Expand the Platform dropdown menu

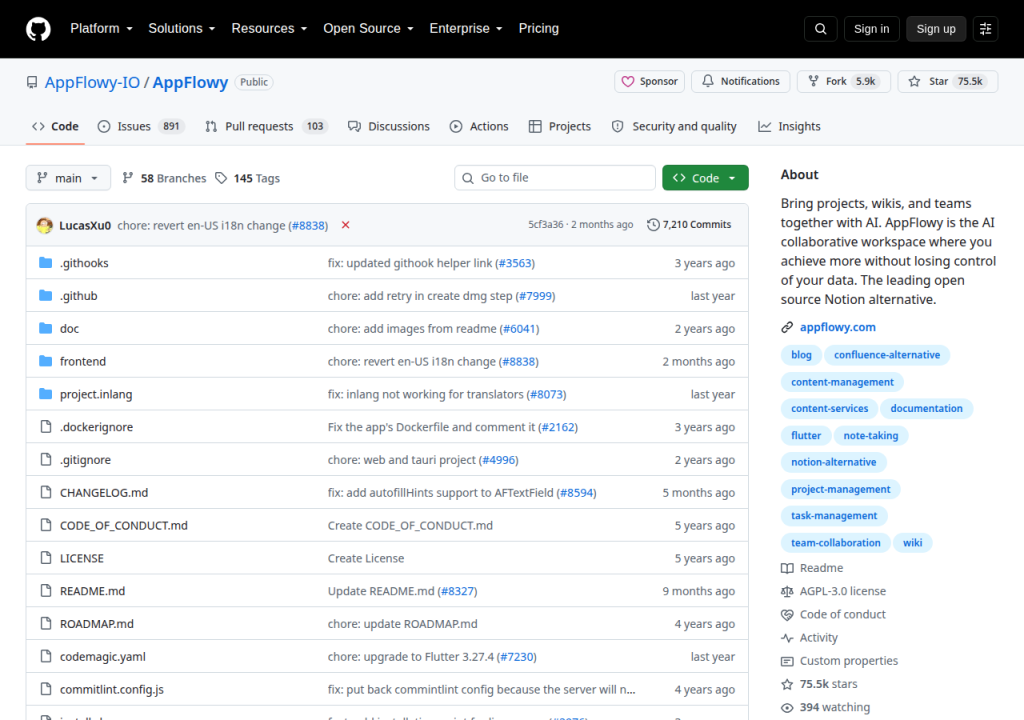click(101, 29)
